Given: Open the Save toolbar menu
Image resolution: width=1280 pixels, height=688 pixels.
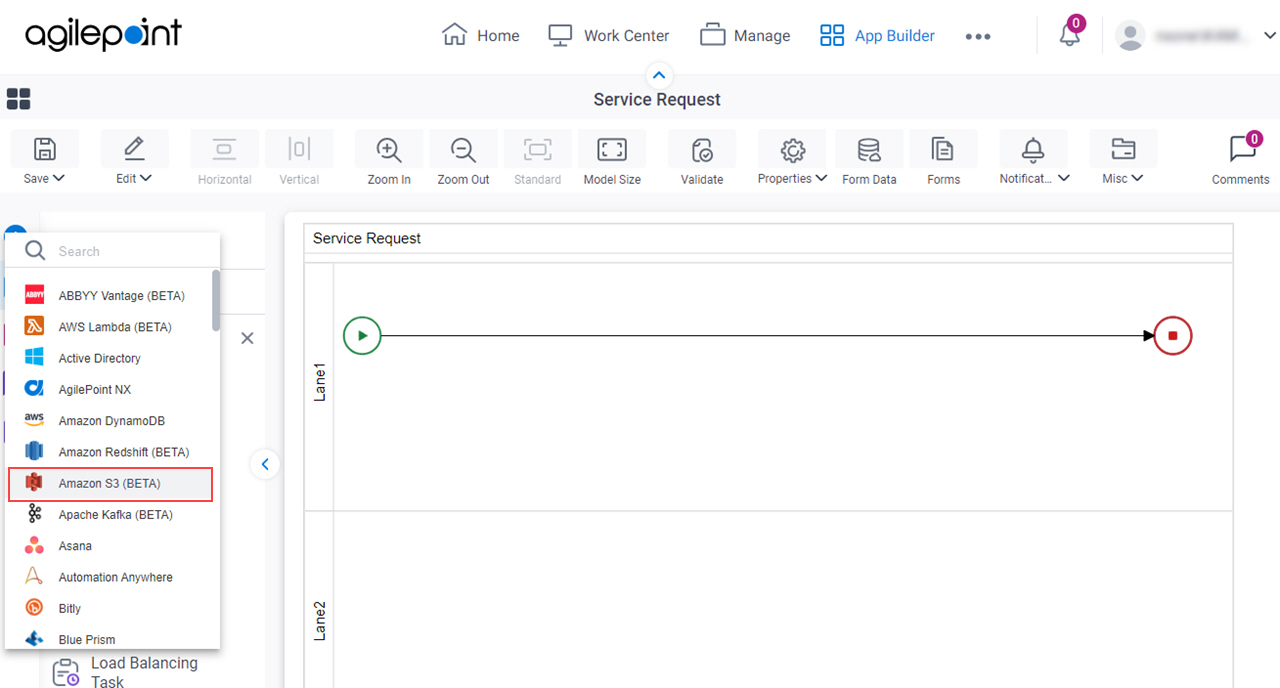Looking at the screenshot, I should [44, 162].
